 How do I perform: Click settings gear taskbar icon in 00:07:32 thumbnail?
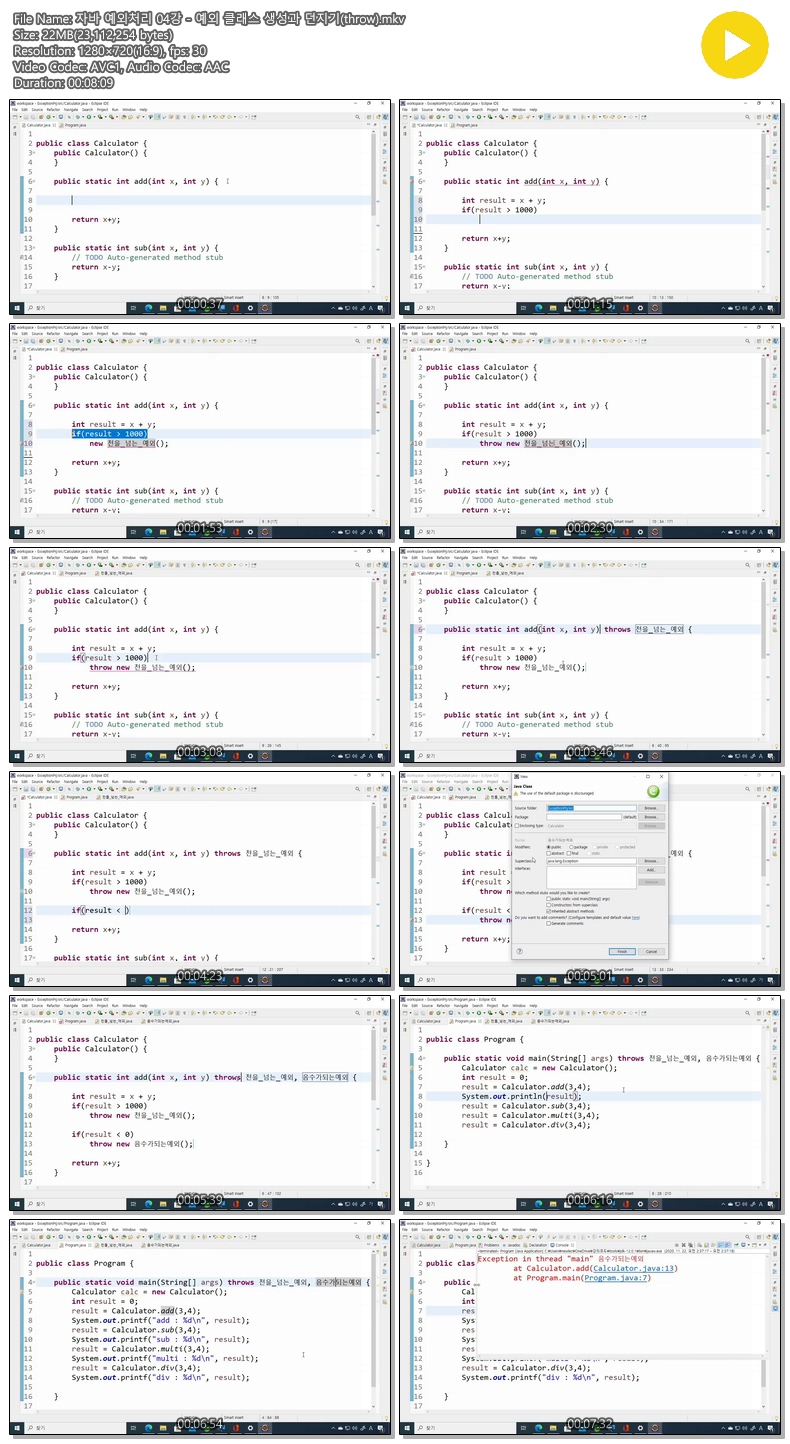tap(640, 1428)
